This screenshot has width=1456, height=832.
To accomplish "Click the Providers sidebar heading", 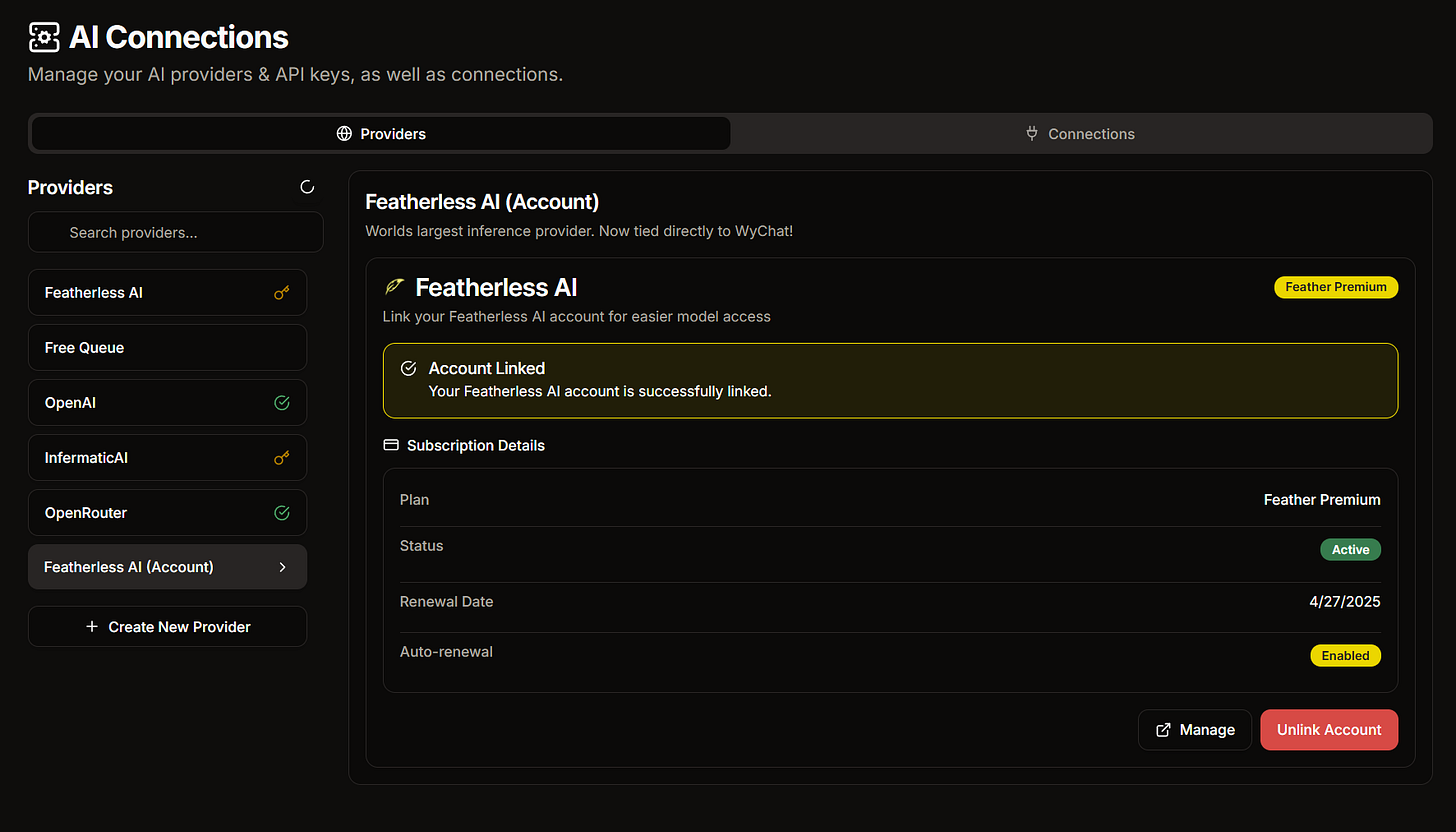I will pyautogui.click(x=70, y=187).
